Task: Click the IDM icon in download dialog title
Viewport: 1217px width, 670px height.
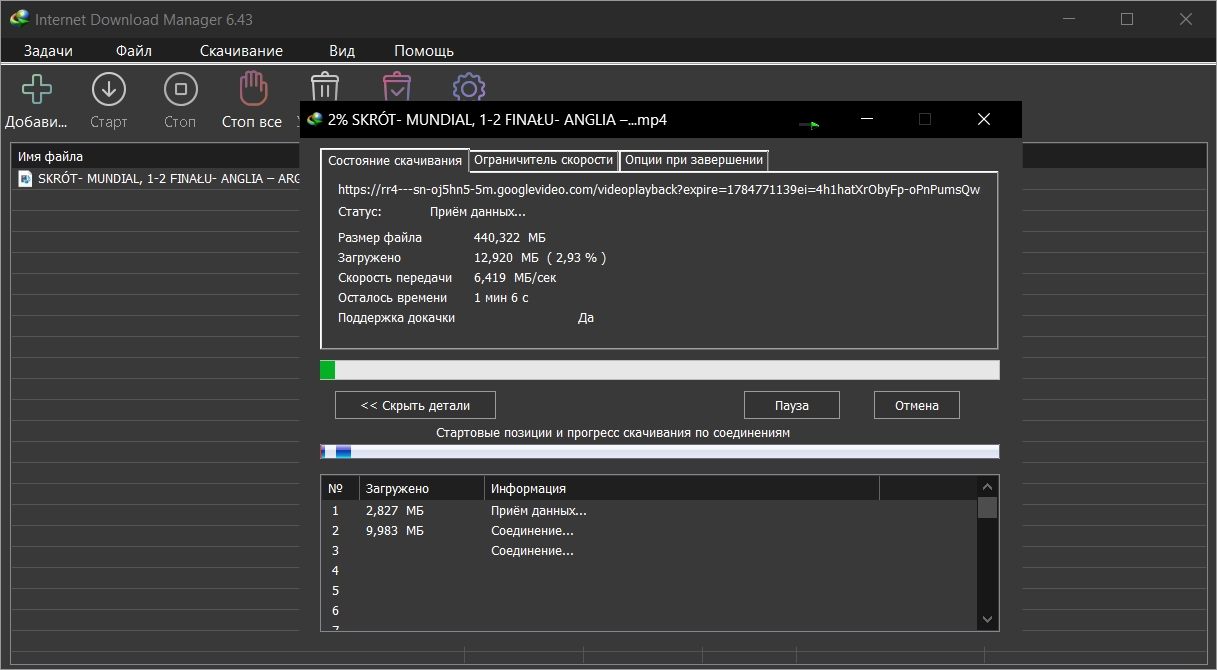Action: [316, 119]
